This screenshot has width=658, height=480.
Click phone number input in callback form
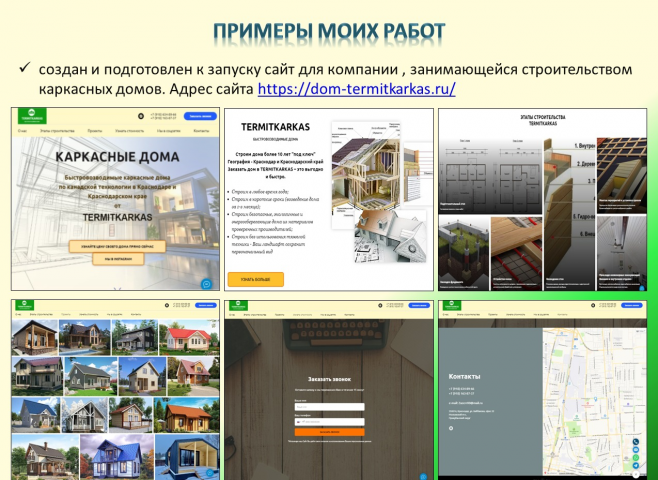(329, 422)
